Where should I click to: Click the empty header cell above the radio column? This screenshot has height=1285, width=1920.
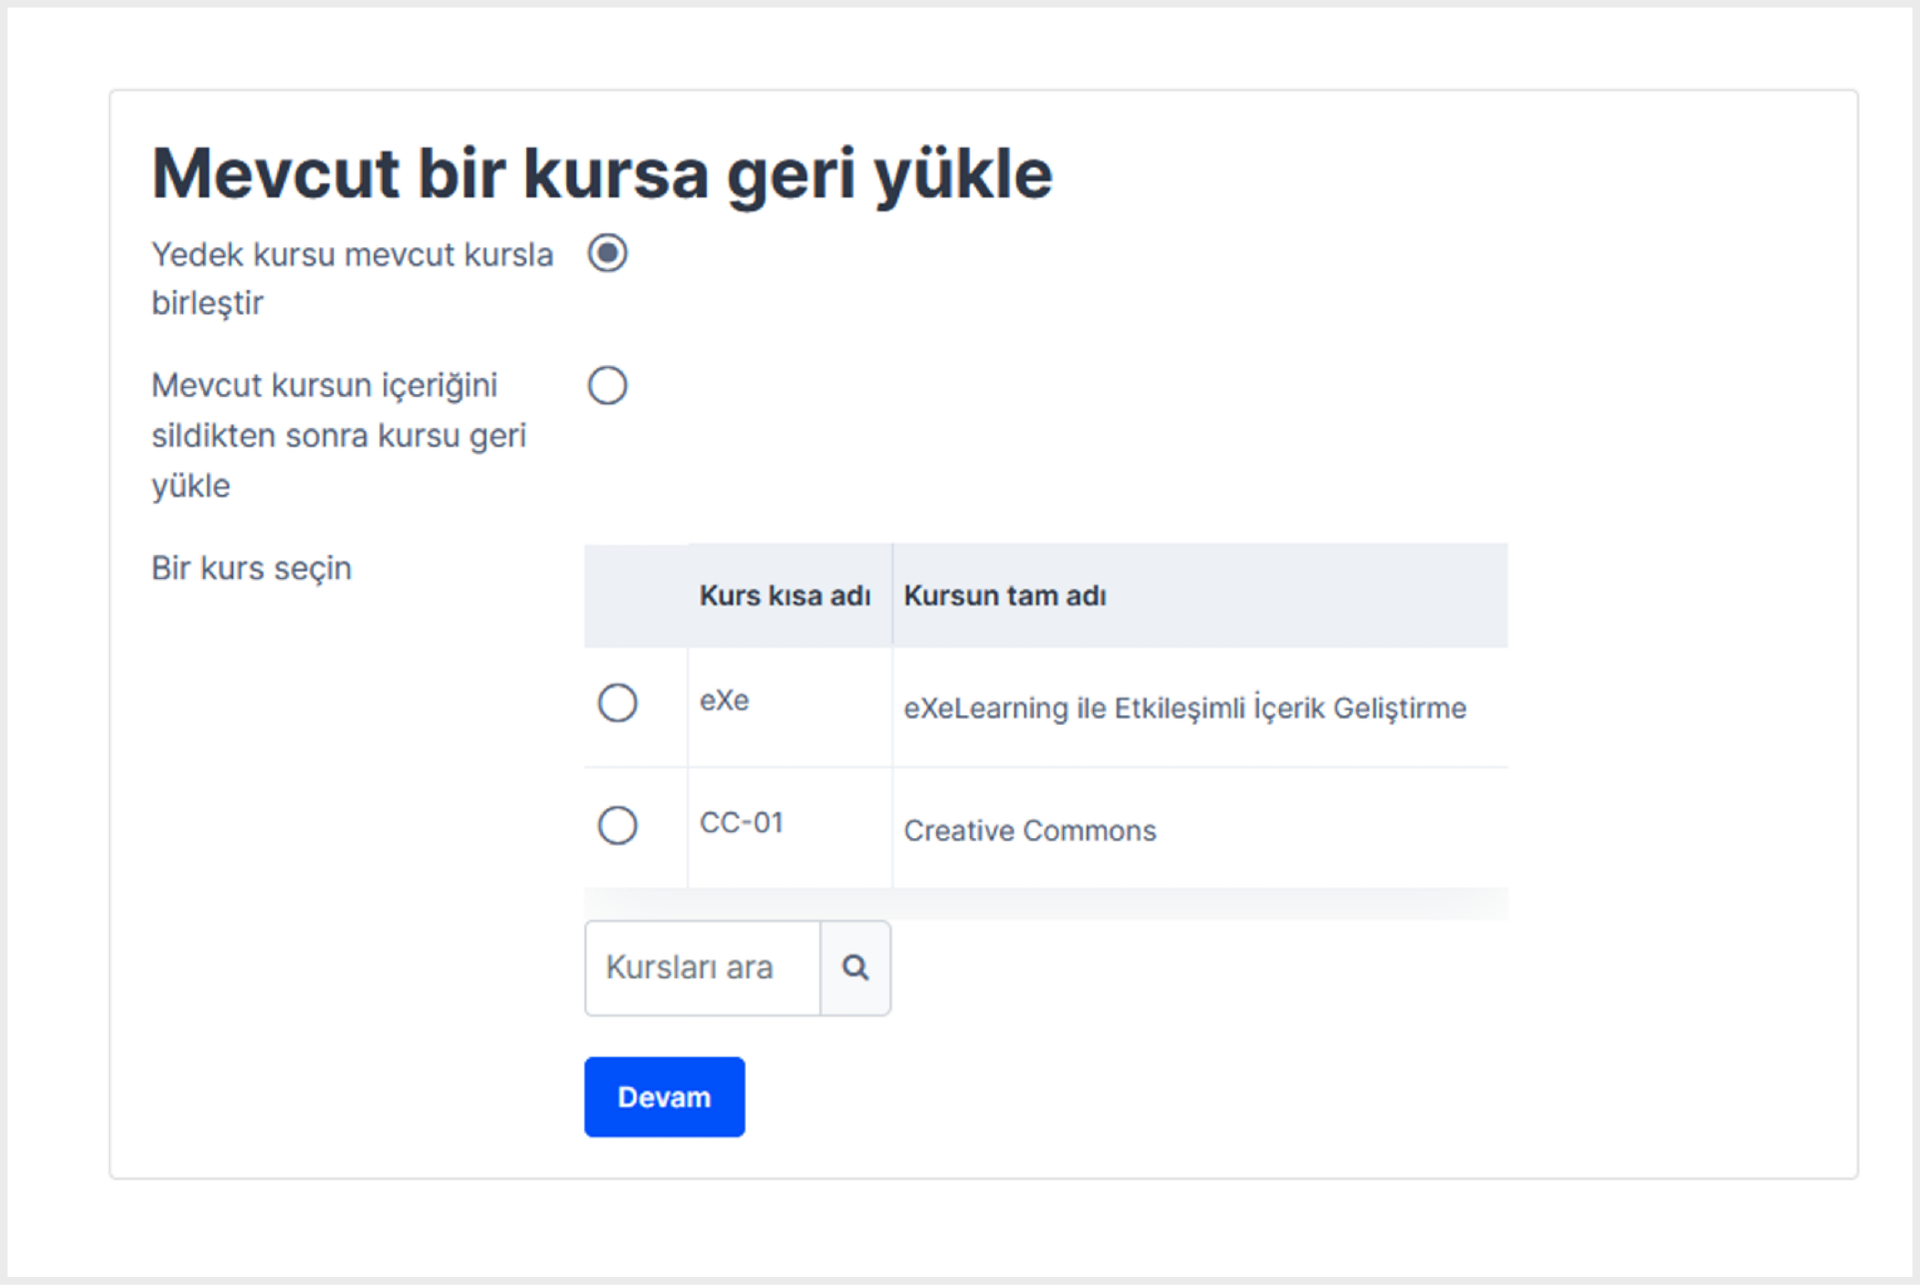click(x=636, y=596)
